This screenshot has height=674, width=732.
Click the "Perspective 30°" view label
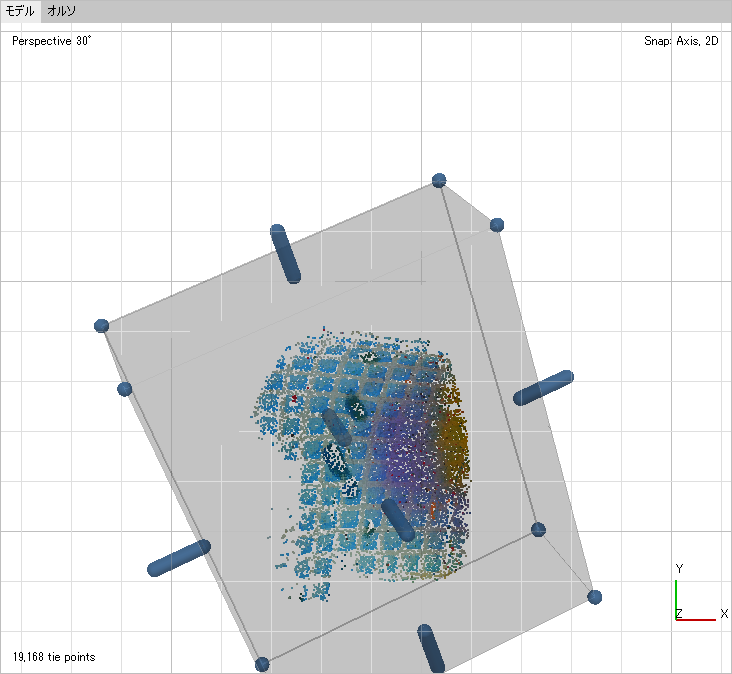pyautogui.click(x=51, y=41)
